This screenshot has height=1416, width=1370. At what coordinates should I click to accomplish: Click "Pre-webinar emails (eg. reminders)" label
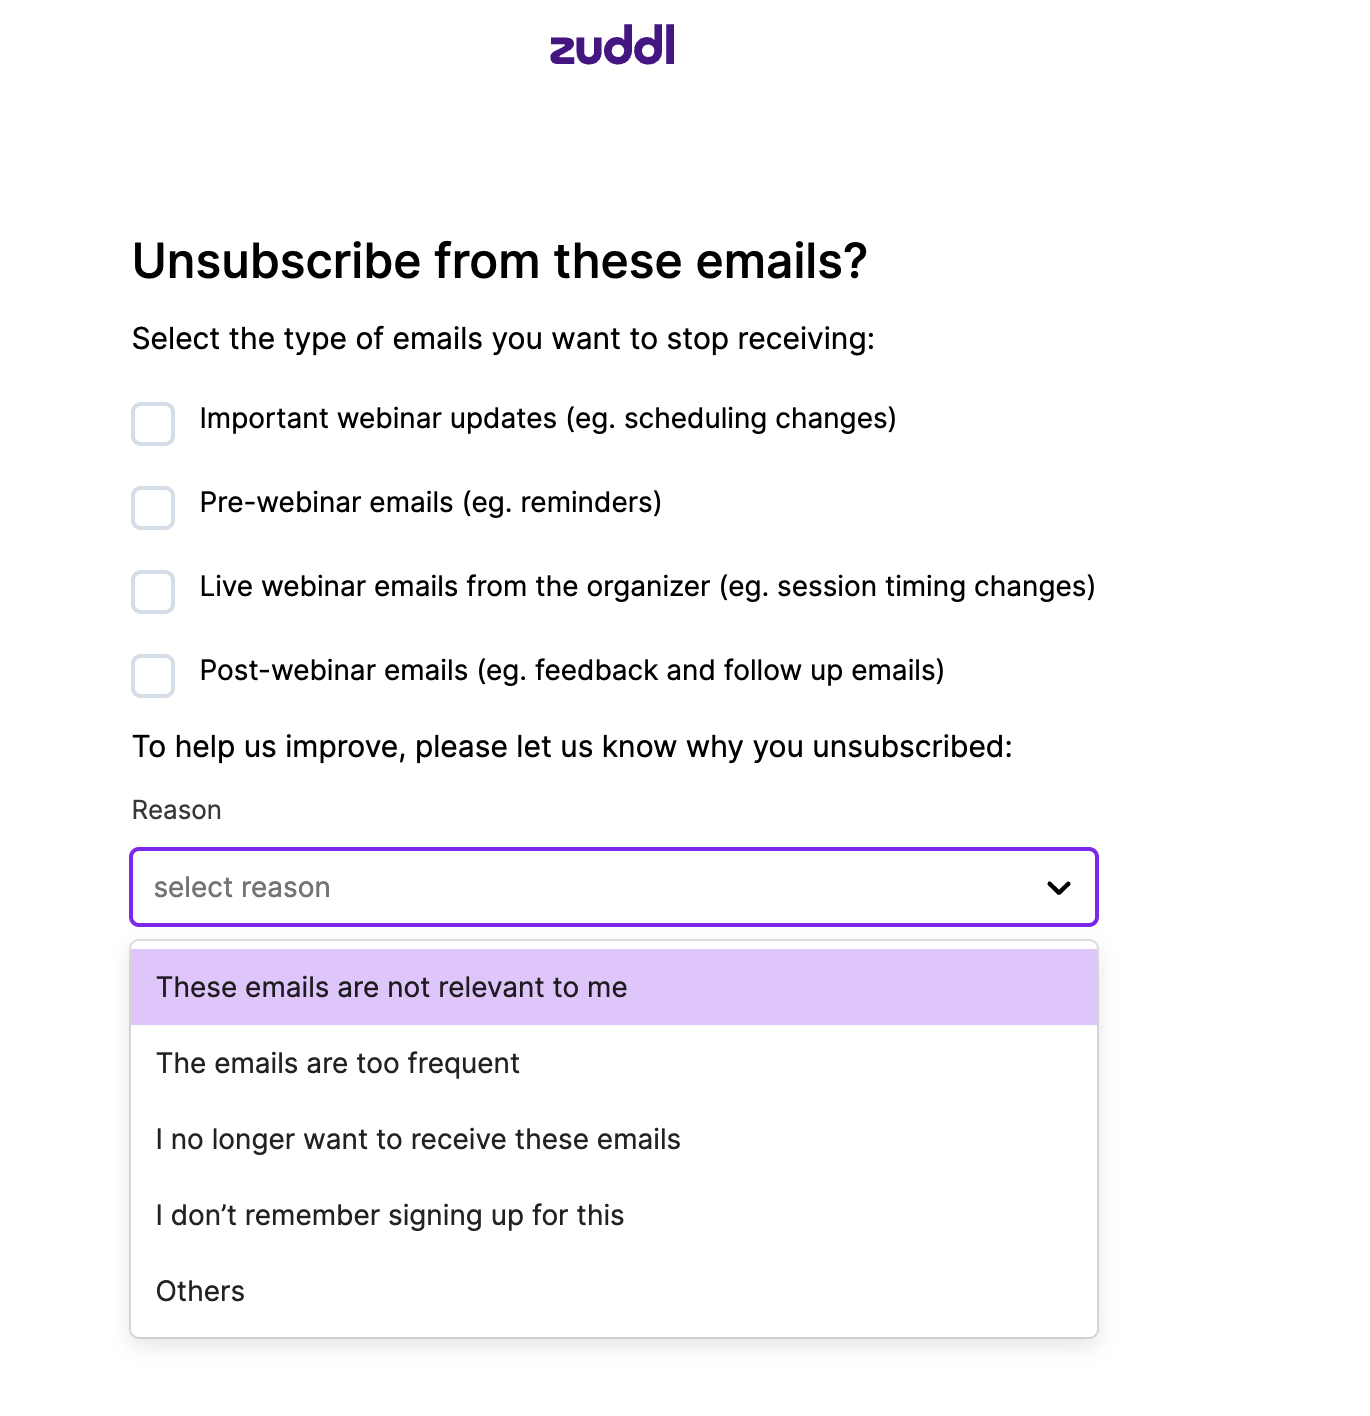(x=430, y=503)
